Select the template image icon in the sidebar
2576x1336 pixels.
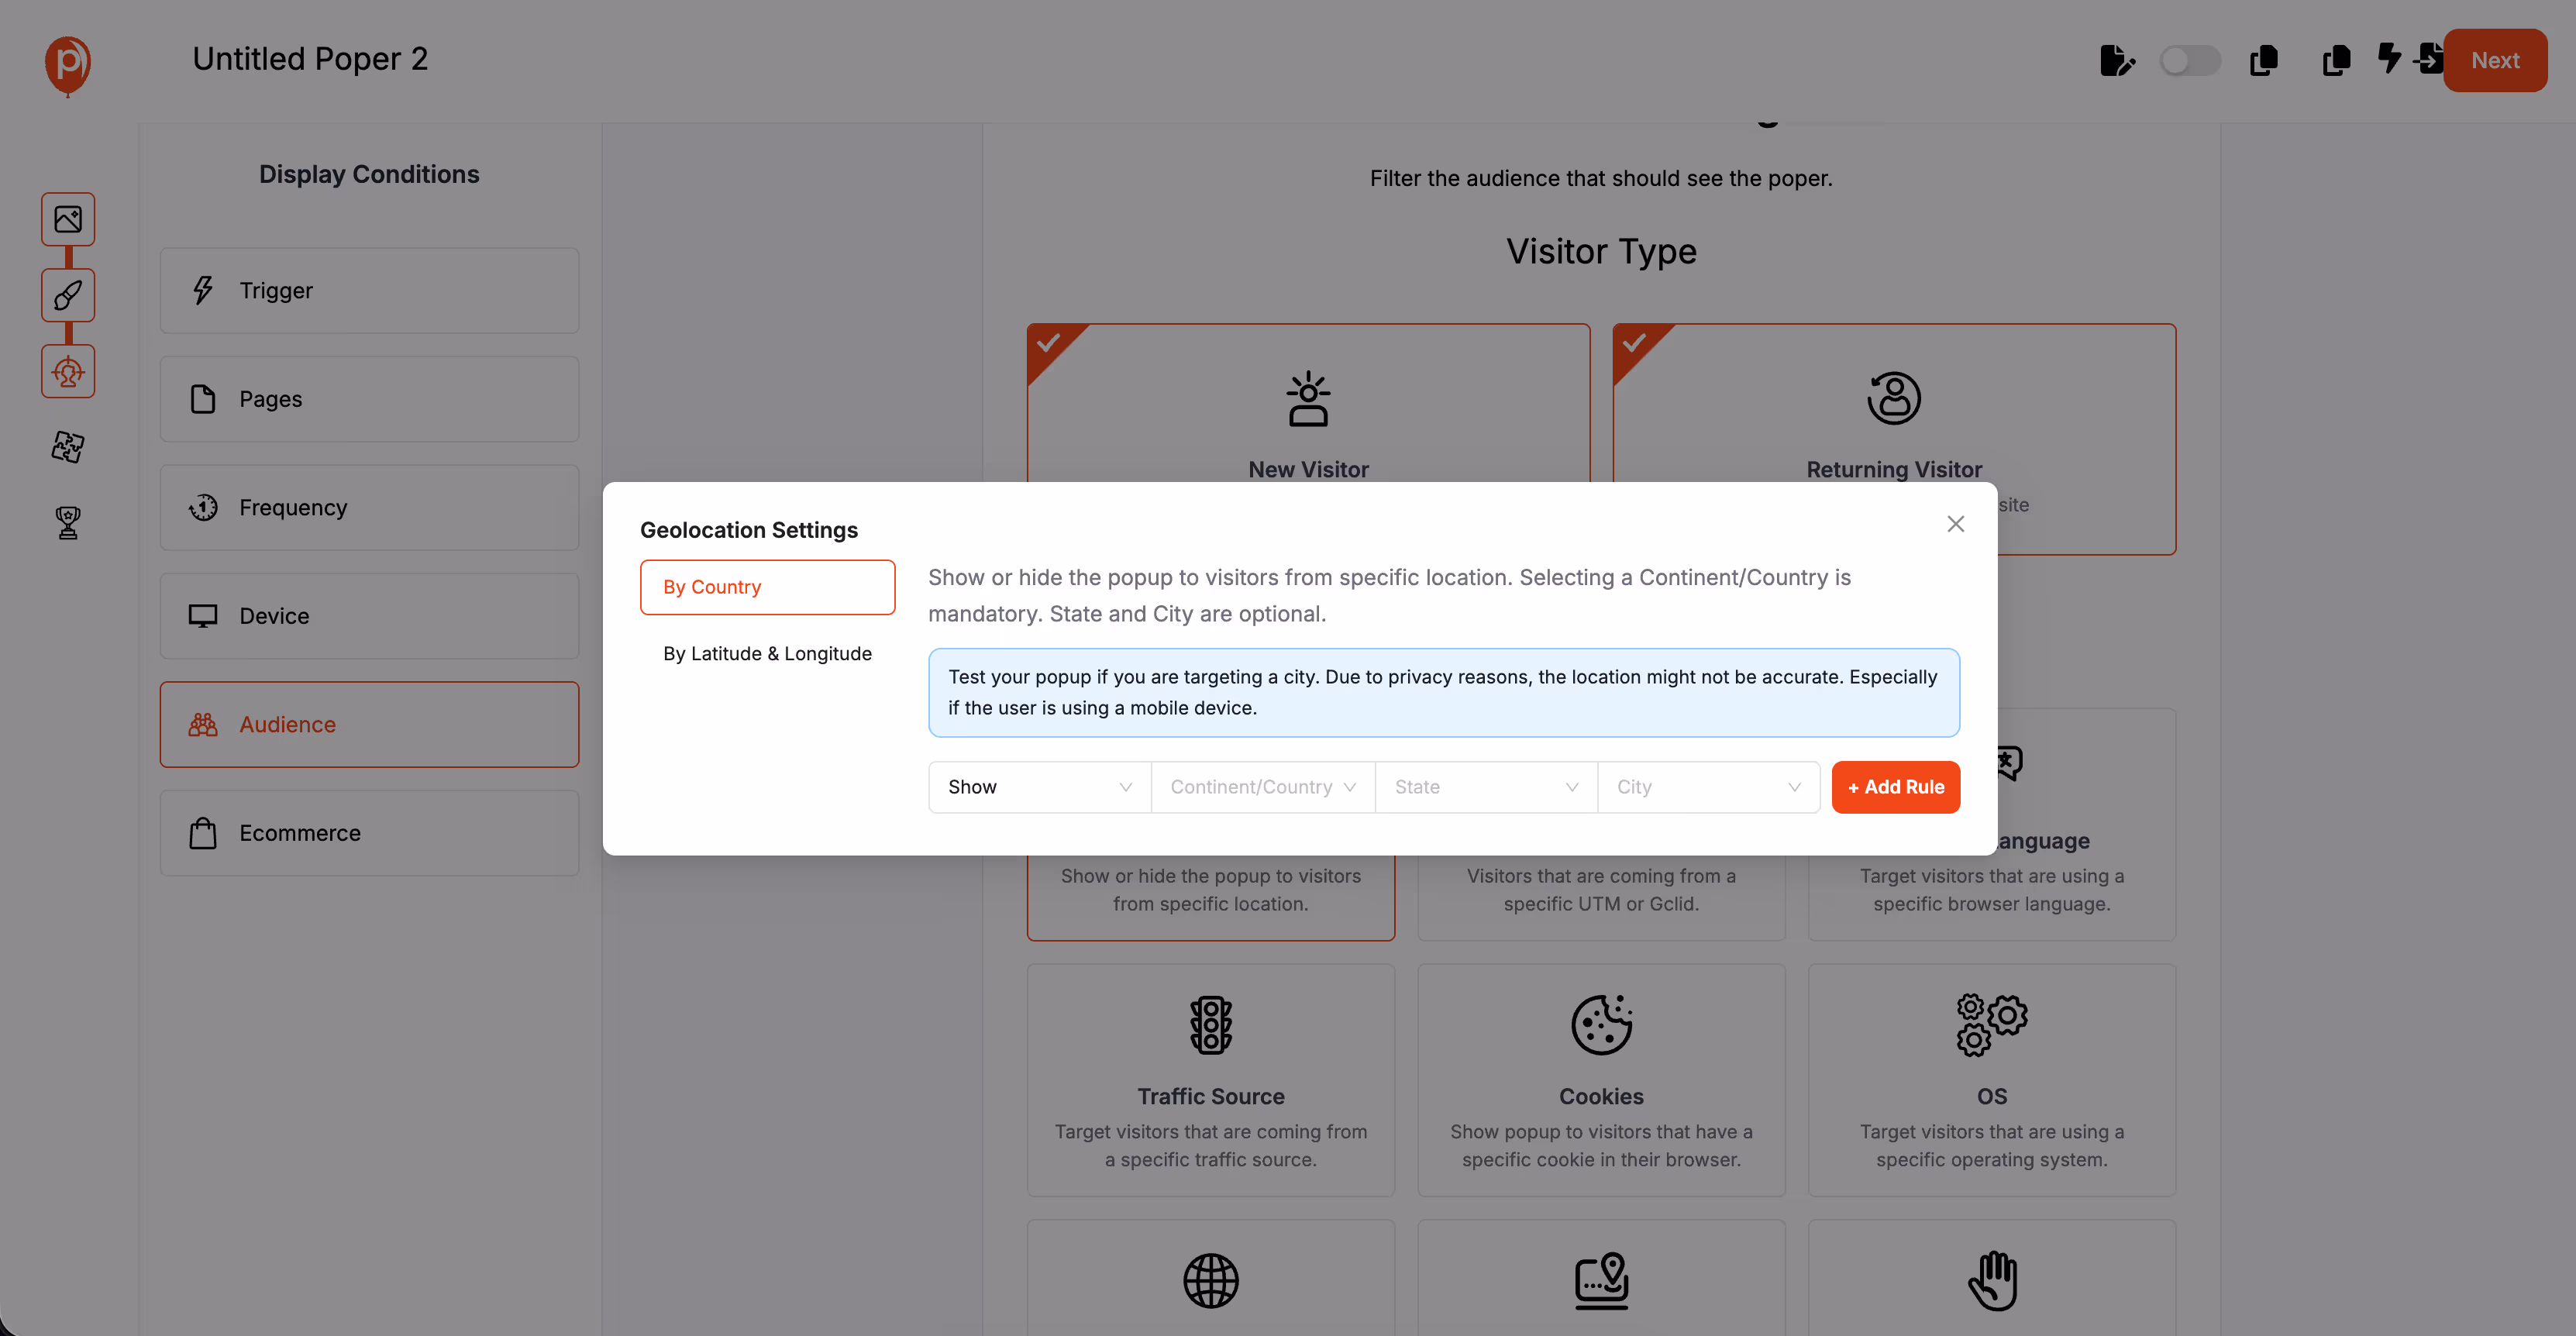67,219
